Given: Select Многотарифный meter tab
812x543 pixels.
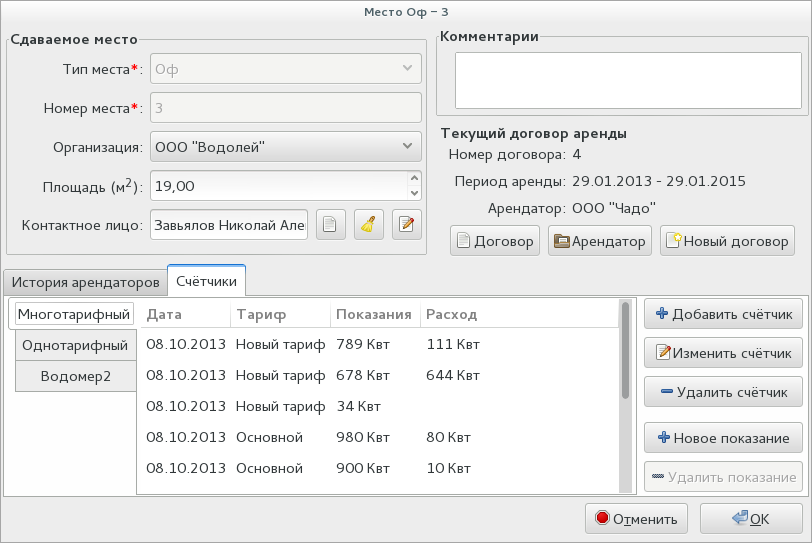Looking at the screenshot, I should pyautogui.click(x=74, y=314).
